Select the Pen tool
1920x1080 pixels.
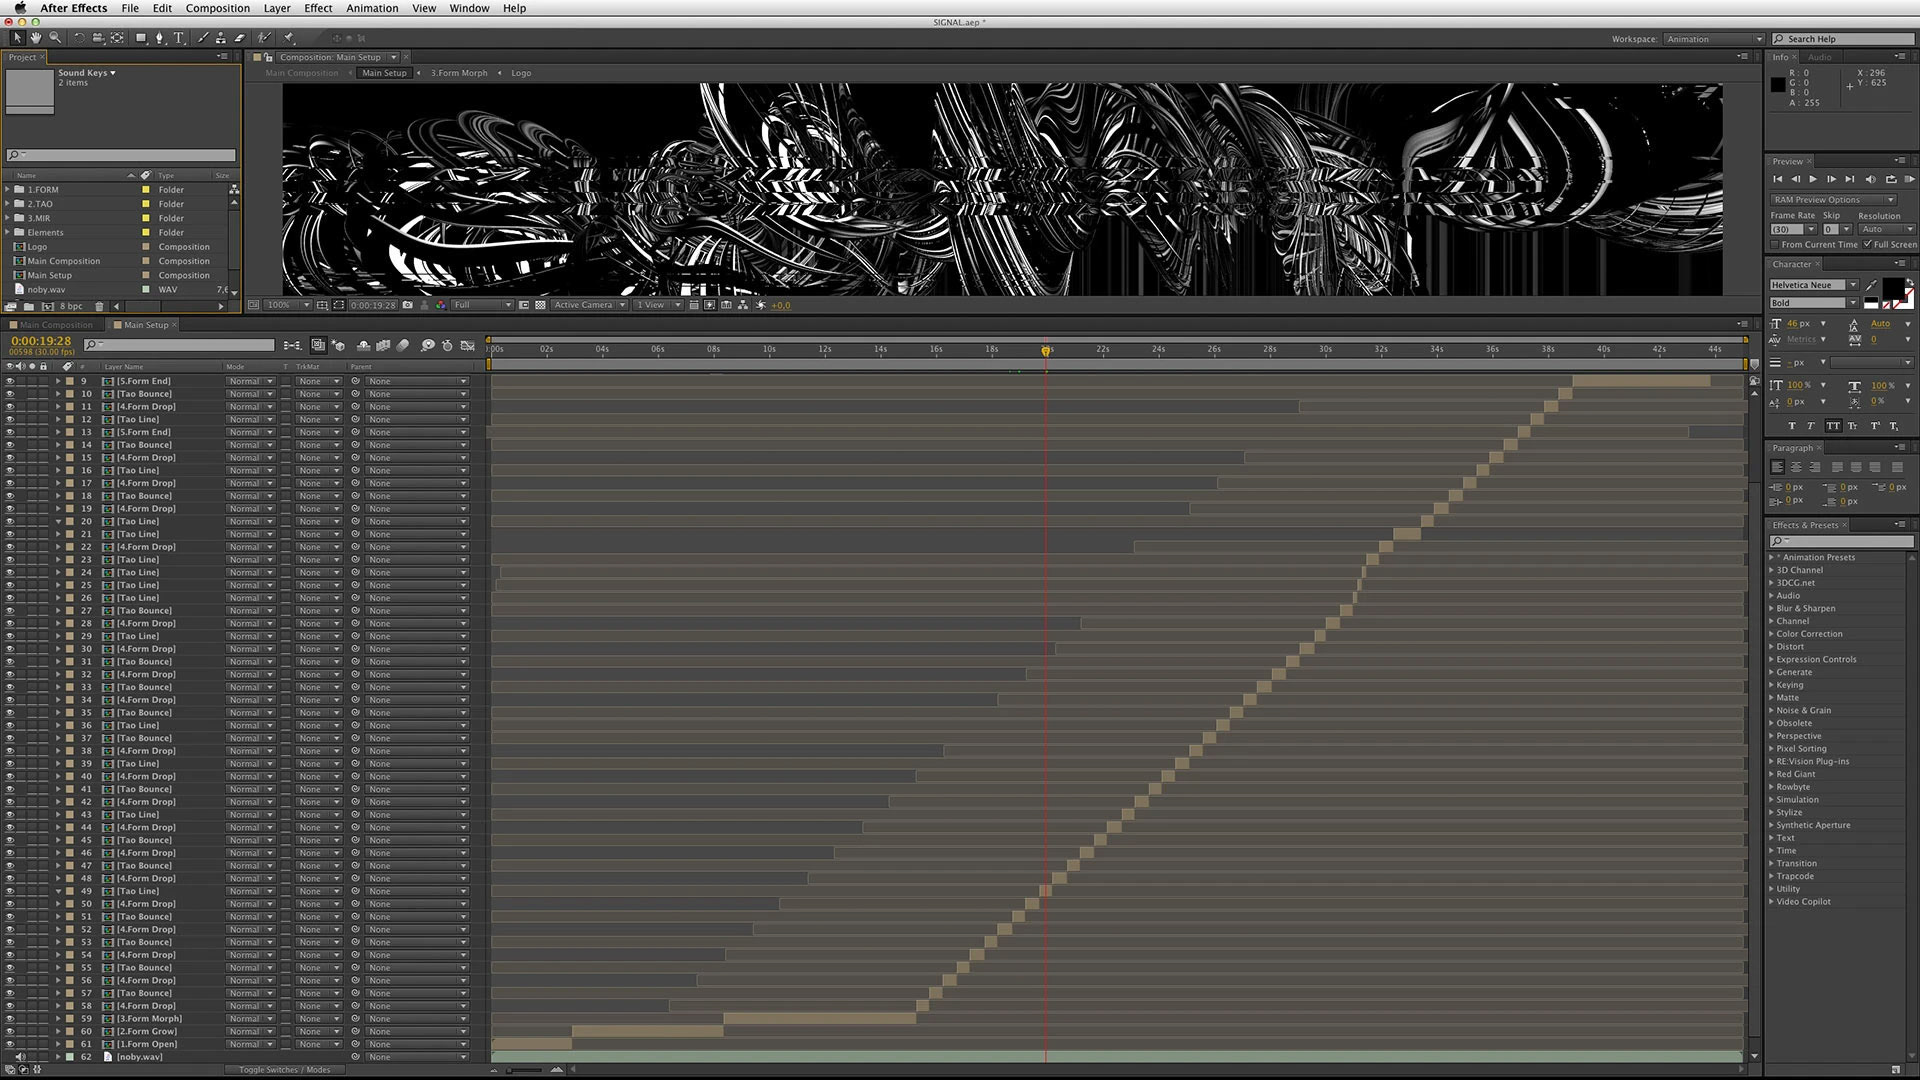point(159,38)
